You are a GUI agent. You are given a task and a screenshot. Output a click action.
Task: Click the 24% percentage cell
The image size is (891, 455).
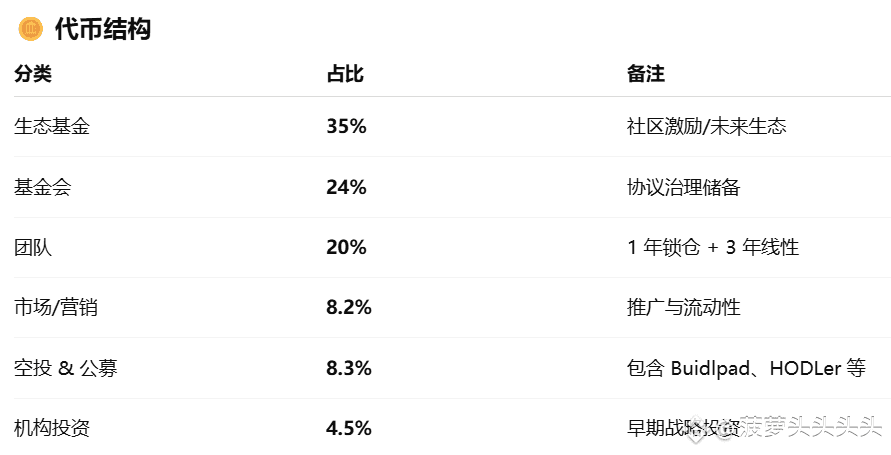pyautogui.click(x=346, y=187)
